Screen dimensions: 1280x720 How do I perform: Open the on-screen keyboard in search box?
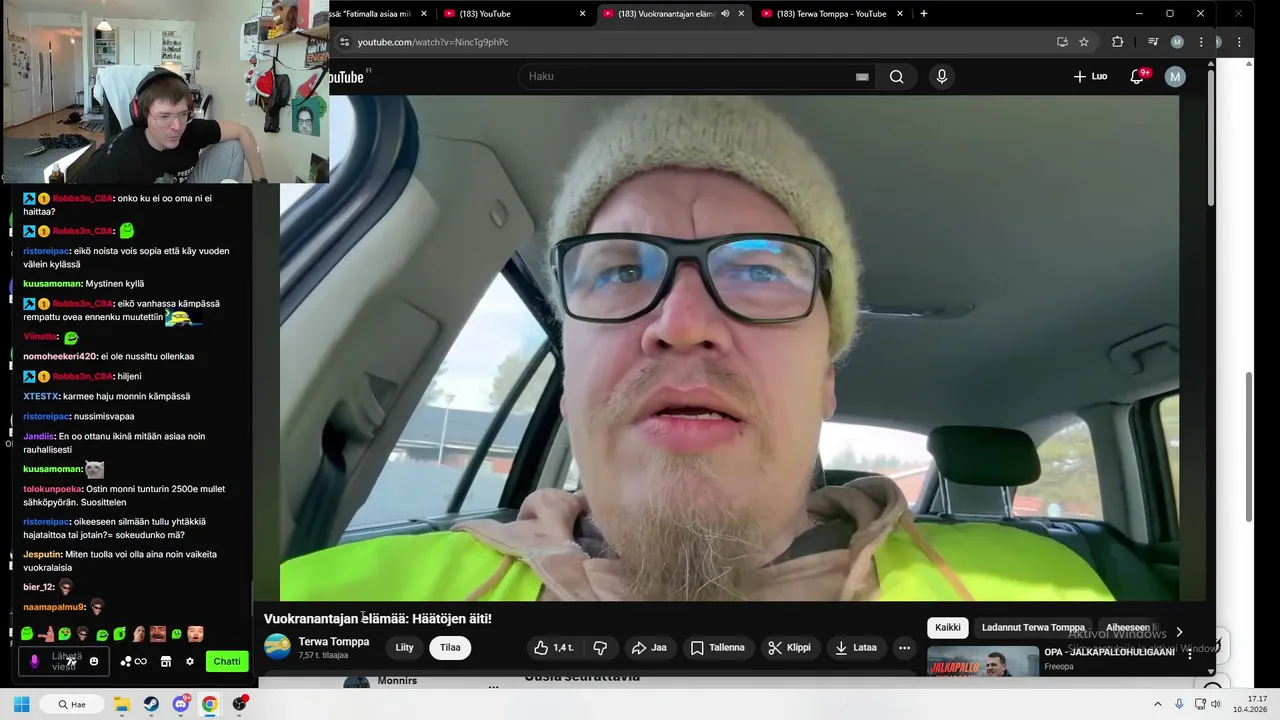pos(862,77)
